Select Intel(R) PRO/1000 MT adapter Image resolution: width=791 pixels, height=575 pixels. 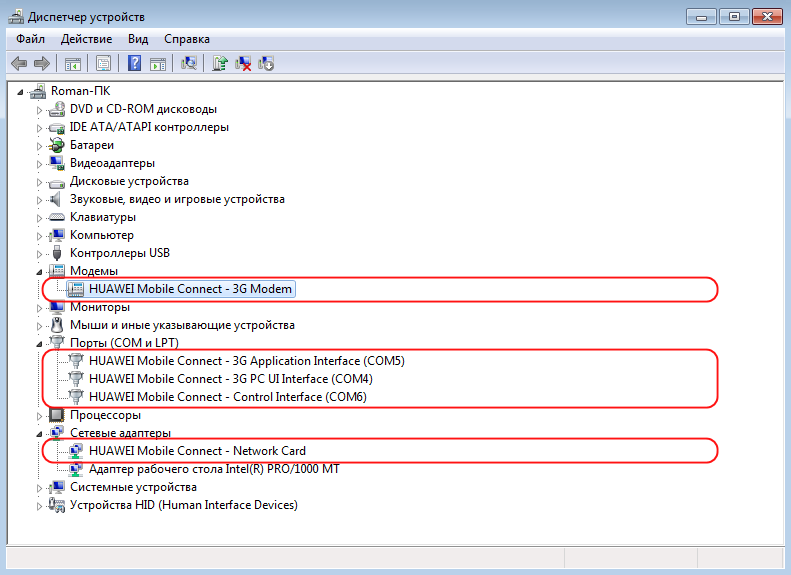(x=214, y=469)
